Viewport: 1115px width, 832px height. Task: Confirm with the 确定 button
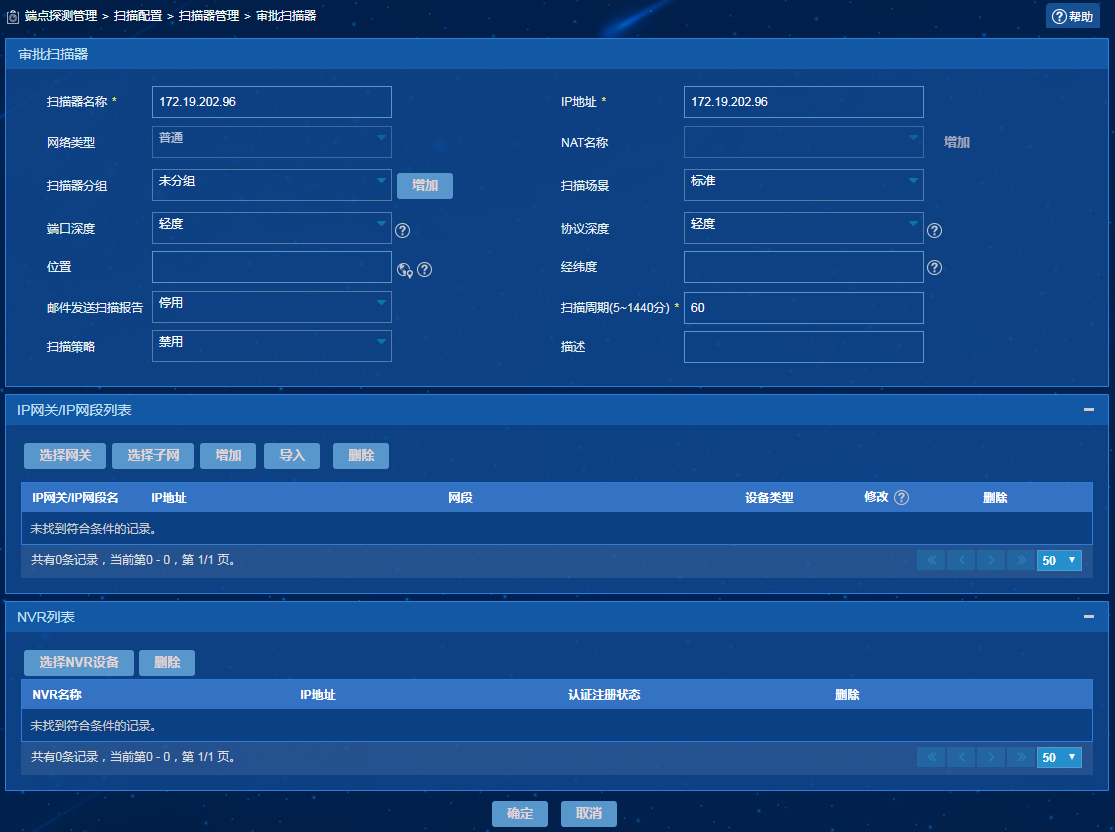tap(520, 814)
